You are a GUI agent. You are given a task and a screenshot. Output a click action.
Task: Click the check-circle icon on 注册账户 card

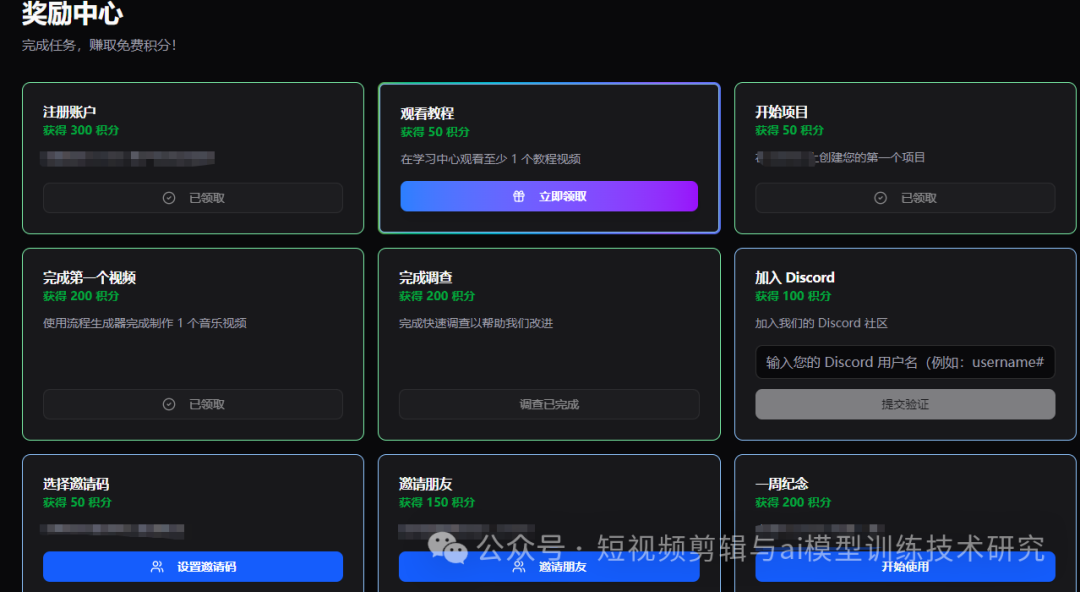click(x=169, y=197)
